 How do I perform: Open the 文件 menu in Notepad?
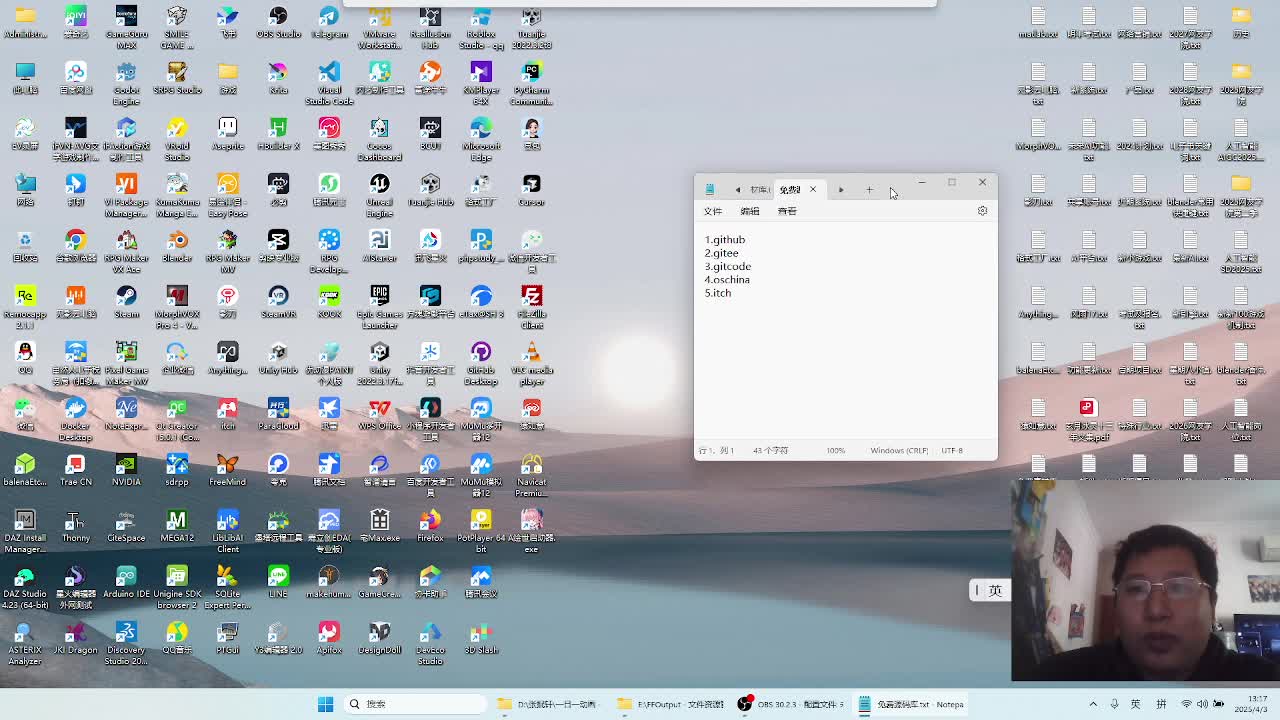click(713, 211)
